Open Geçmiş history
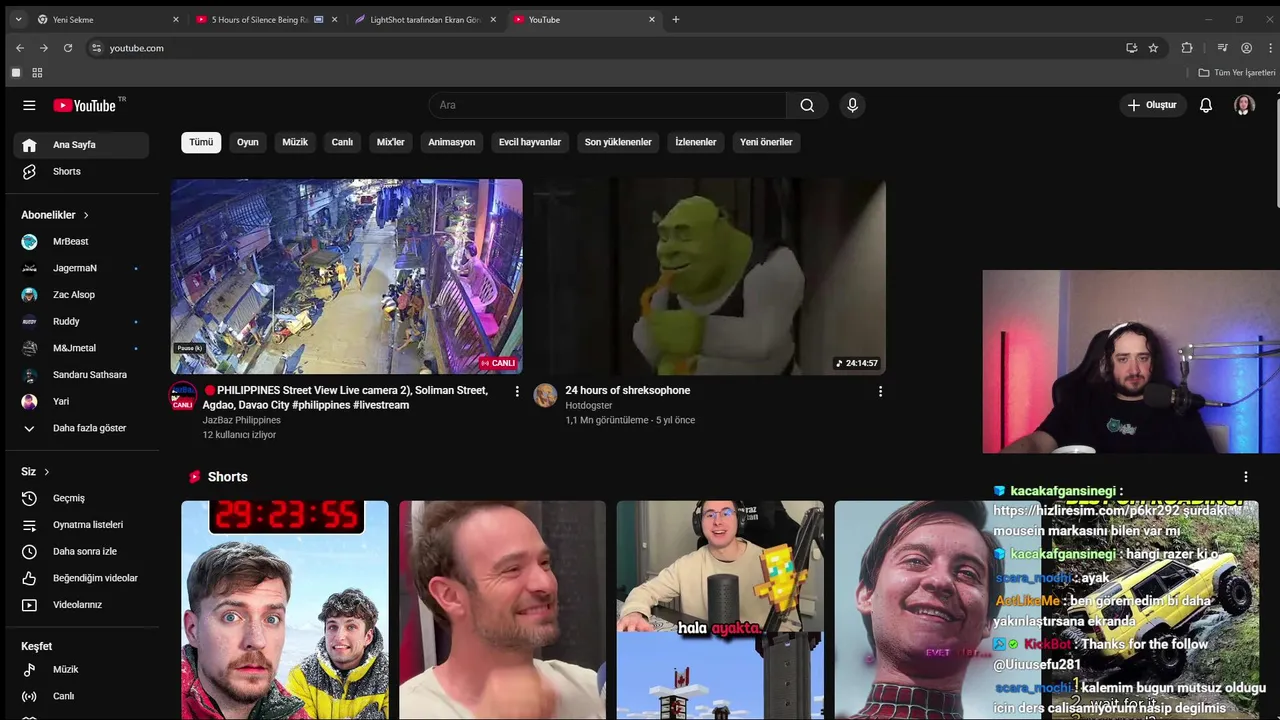 coord(81,498)
